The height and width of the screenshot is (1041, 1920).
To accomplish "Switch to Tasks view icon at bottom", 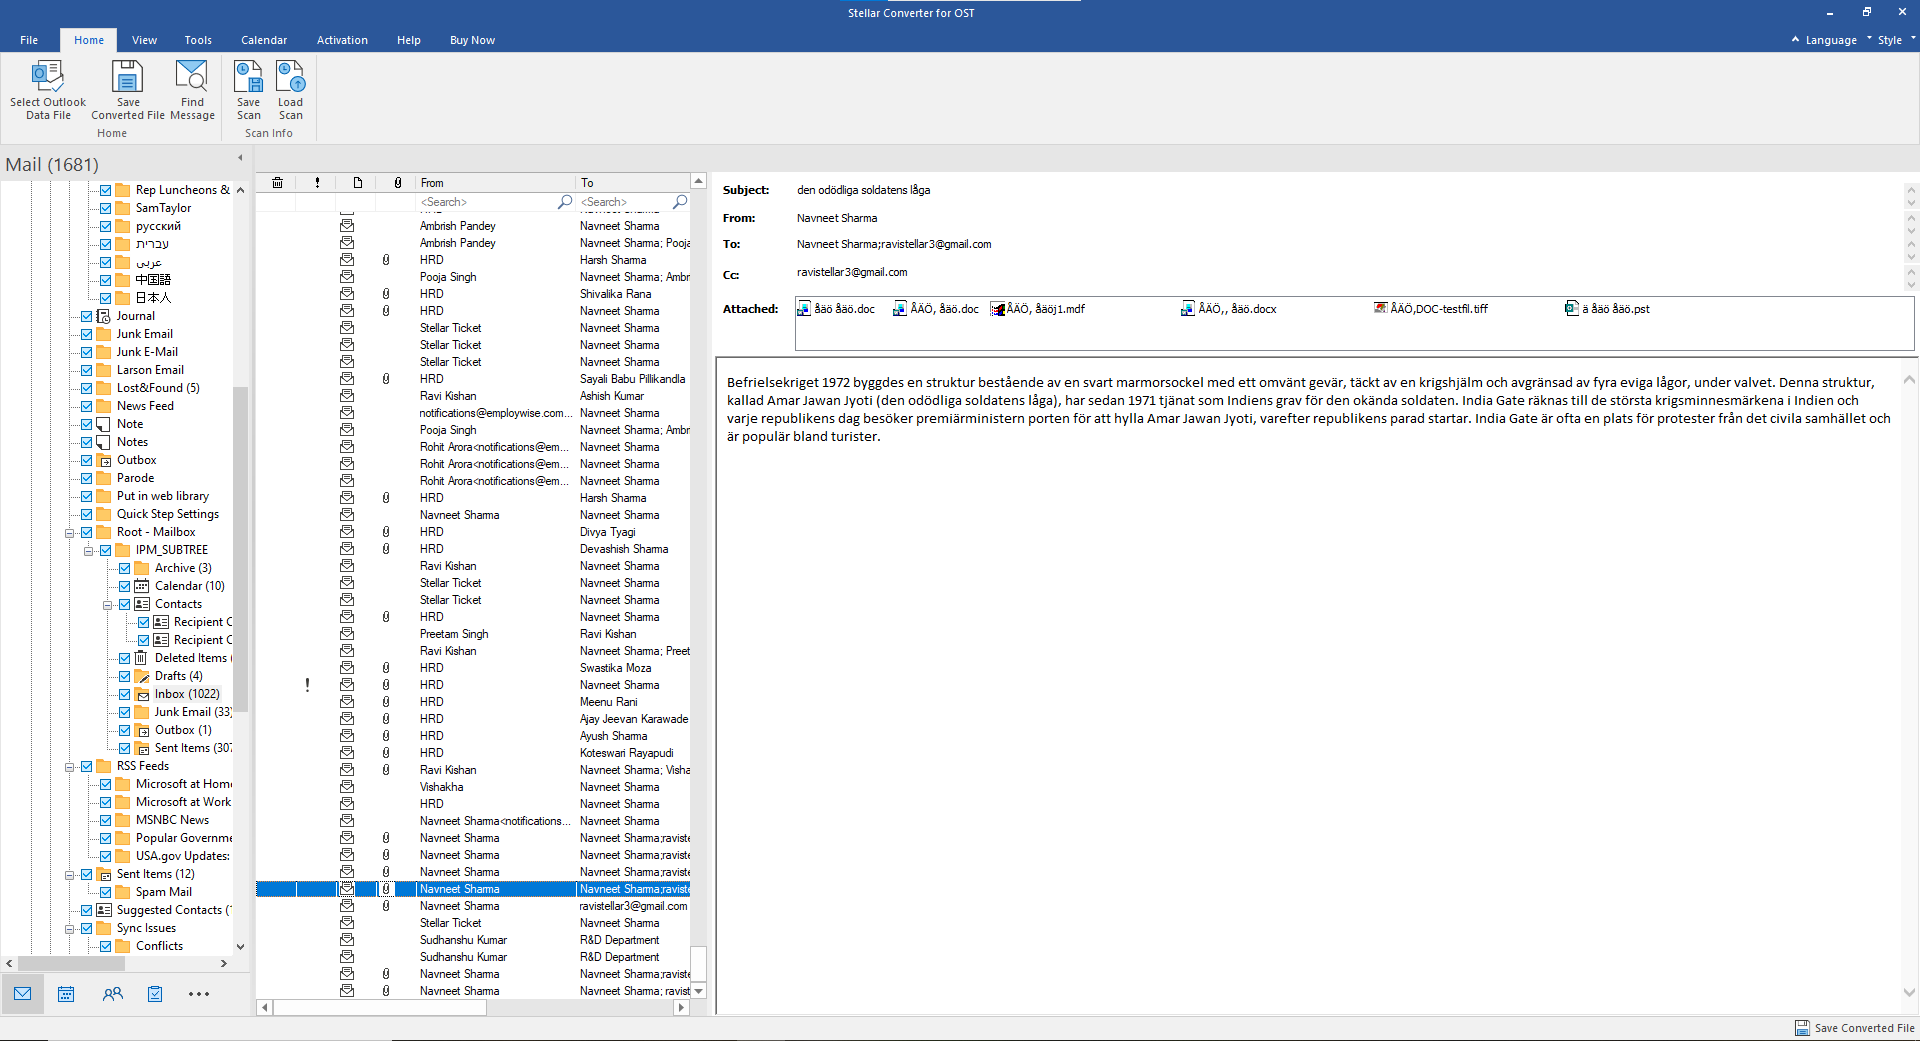I will (155, 994).
